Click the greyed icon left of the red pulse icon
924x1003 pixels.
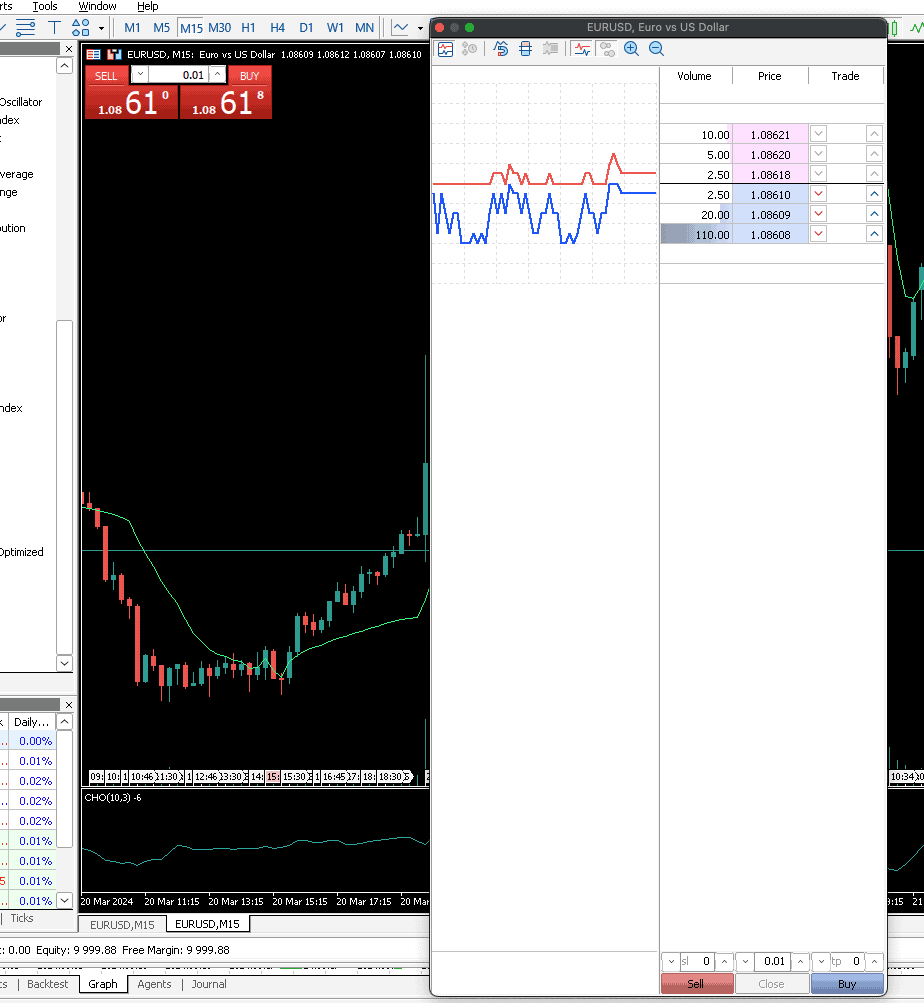[x=550, y=49]
